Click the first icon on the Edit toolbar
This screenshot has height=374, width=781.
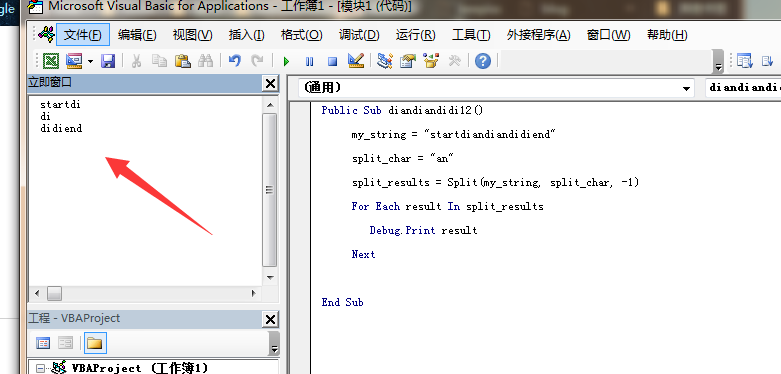(x=745, y=61)
